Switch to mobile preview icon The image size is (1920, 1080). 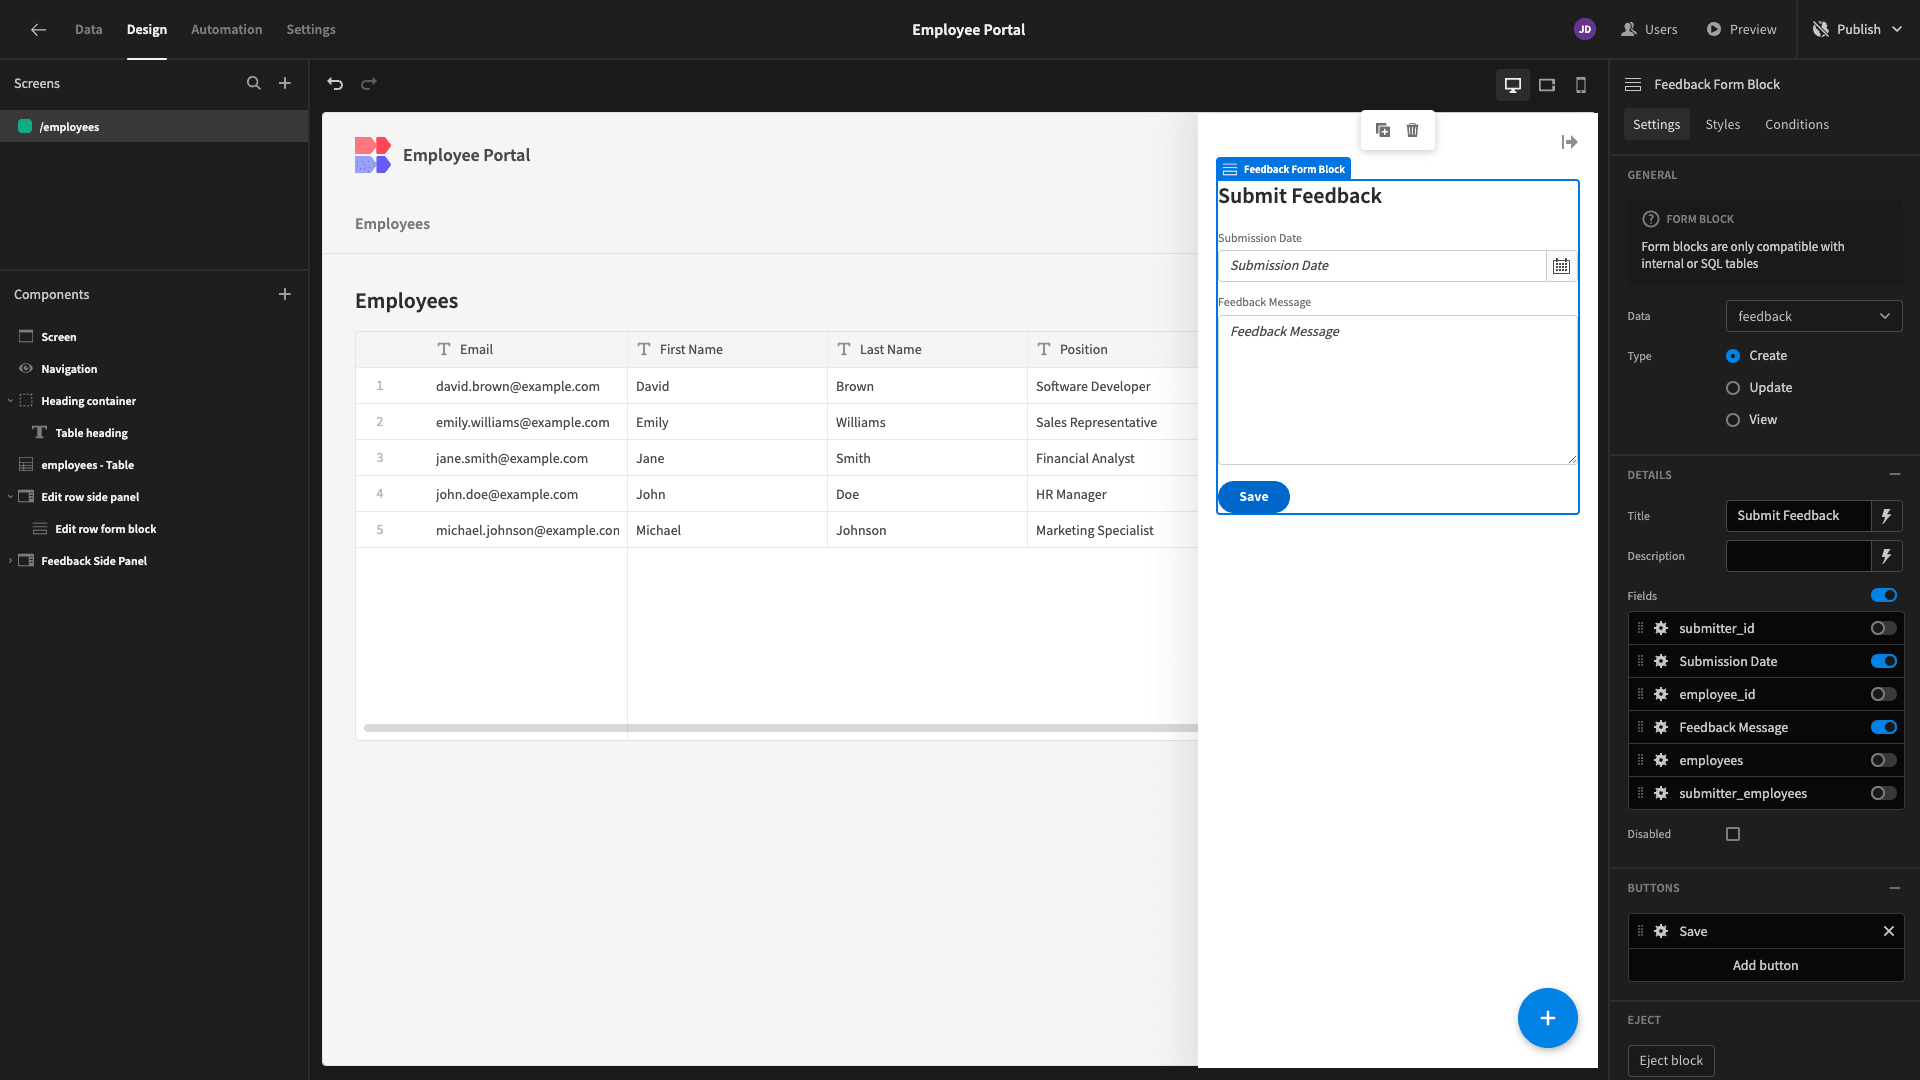pos(1581,85)
